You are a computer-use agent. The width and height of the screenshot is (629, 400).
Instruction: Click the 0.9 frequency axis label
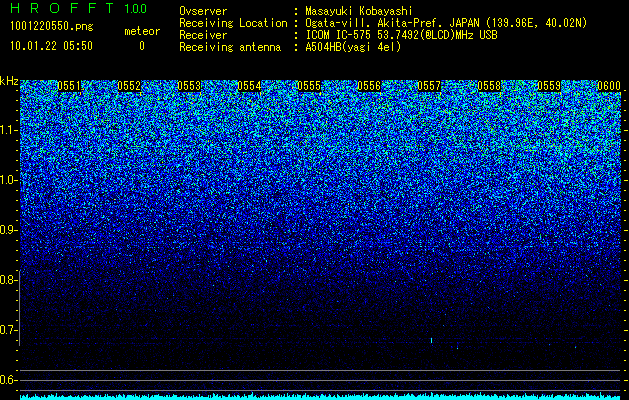8,230
